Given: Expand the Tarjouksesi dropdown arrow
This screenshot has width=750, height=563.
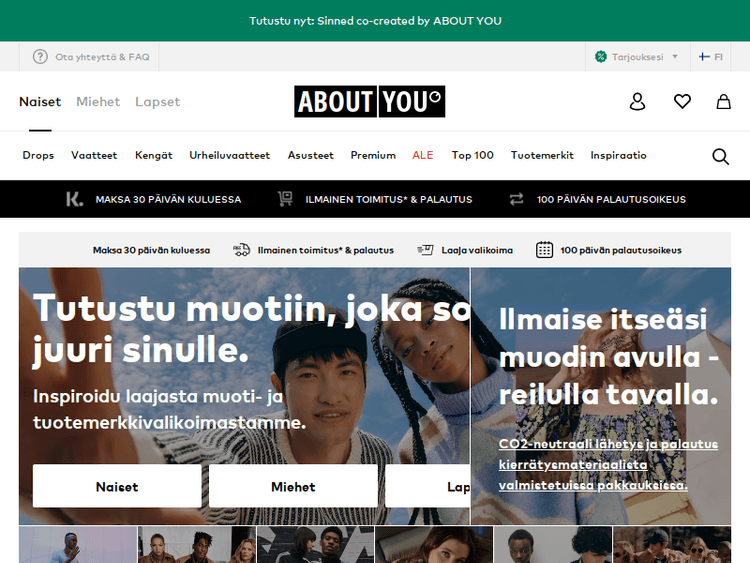Looking at the screenshot, I should click(675, 56).
